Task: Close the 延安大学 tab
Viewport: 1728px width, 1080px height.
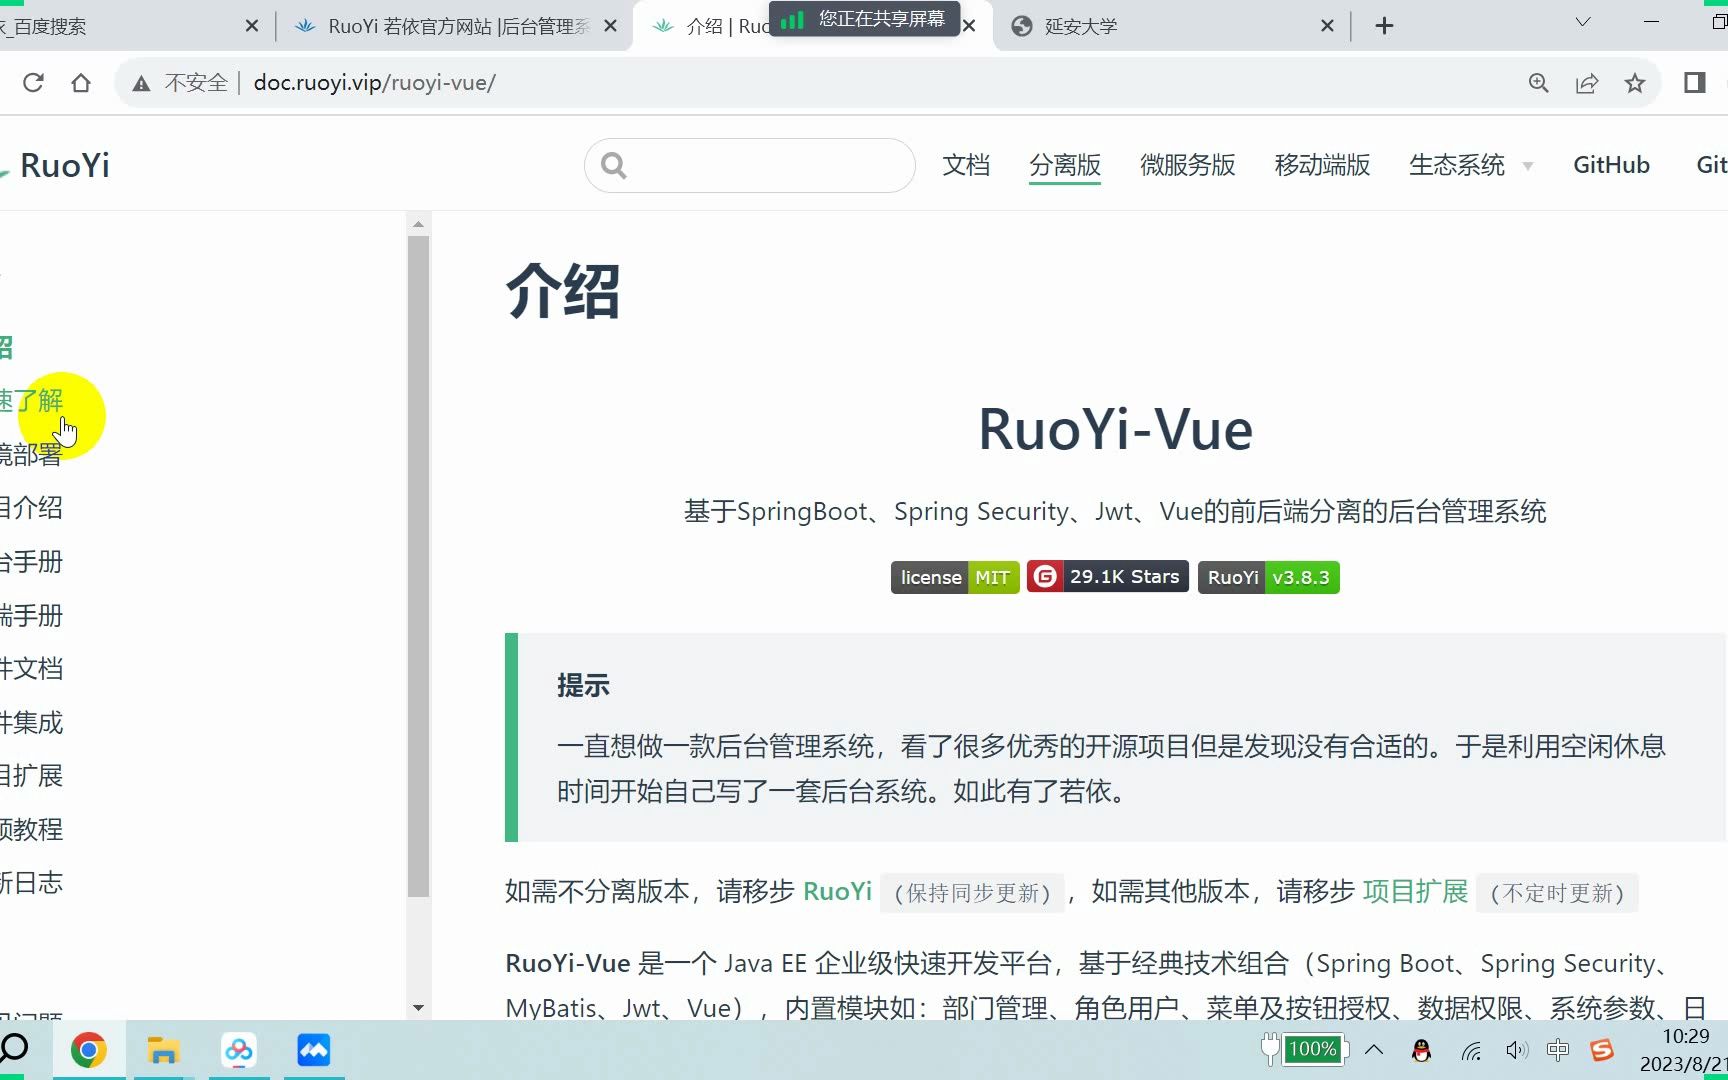Action: 1327,26
